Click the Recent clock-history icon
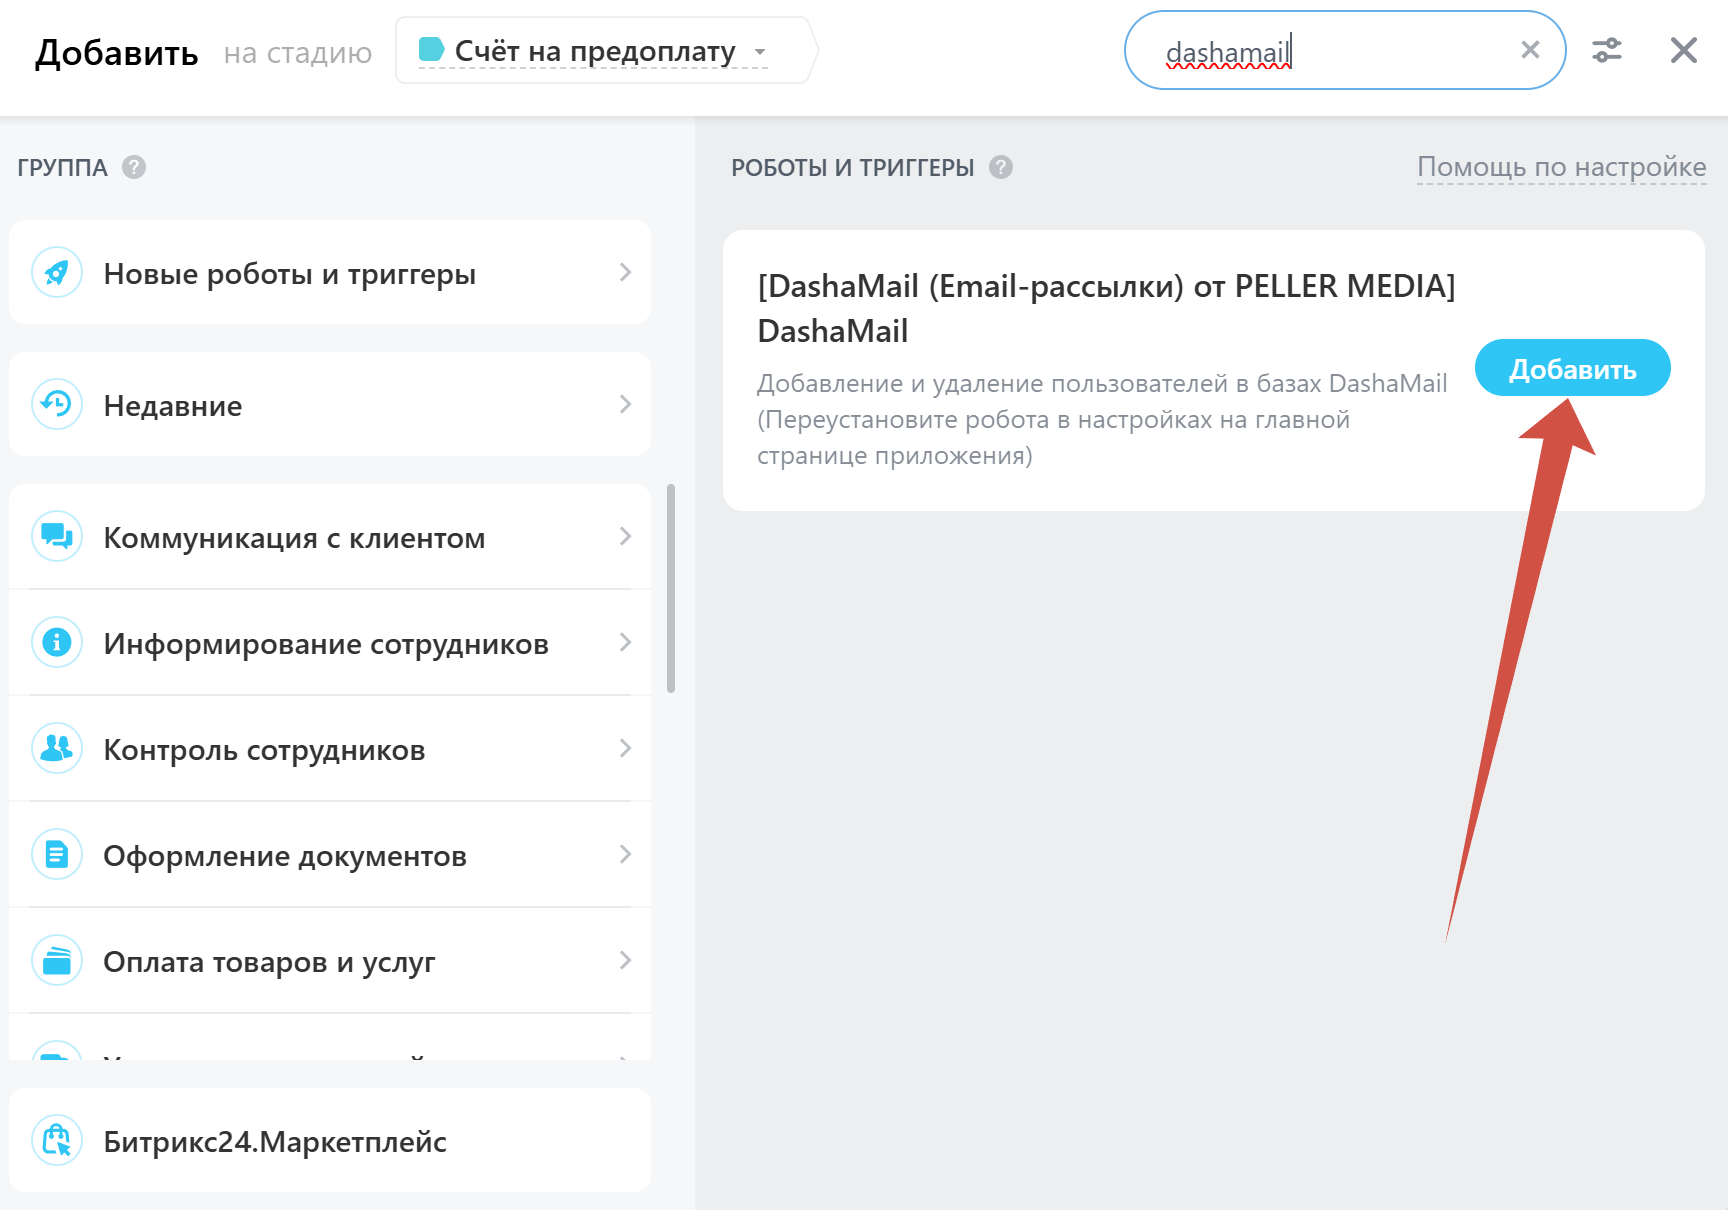 point(57,404)
